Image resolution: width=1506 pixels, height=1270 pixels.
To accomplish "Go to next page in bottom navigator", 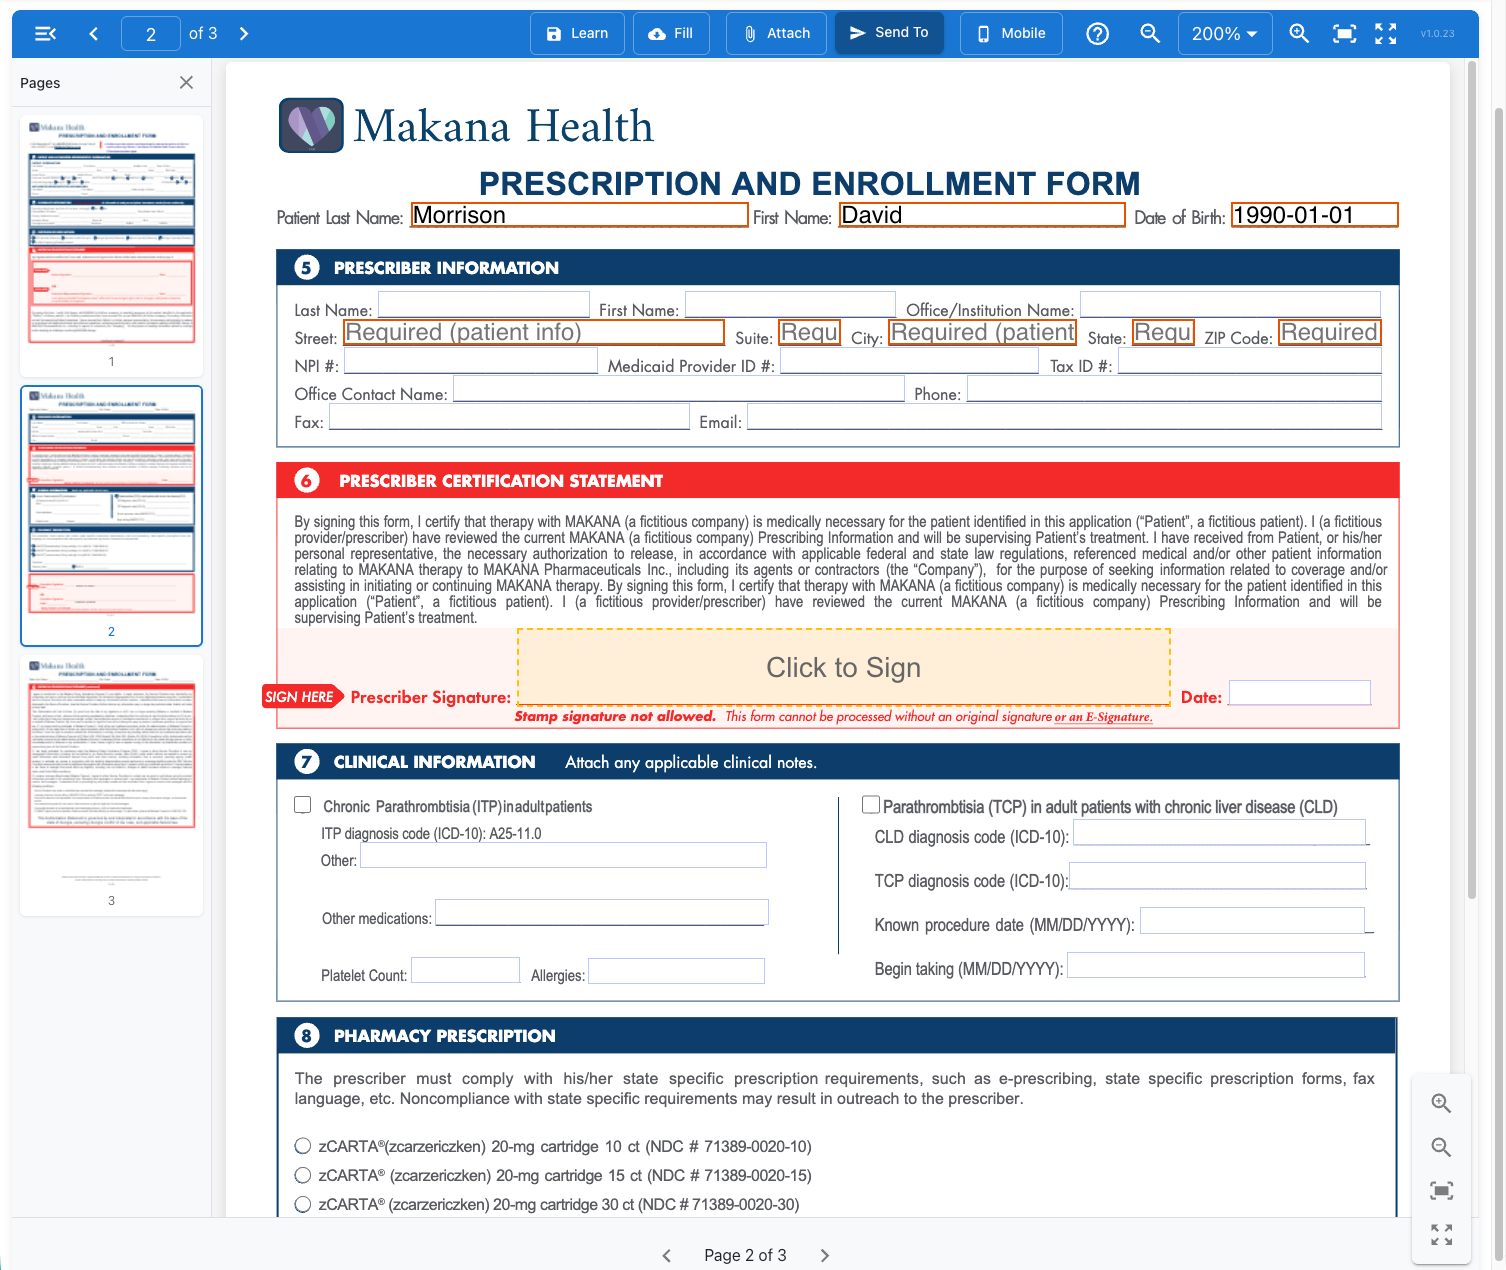I will [x=825, y=1256].
